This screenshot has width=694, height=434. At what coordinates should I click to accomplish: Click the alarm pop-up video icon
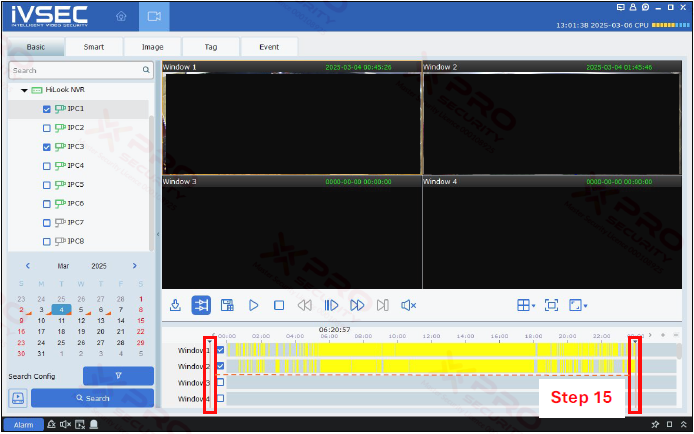coord(80,425)
